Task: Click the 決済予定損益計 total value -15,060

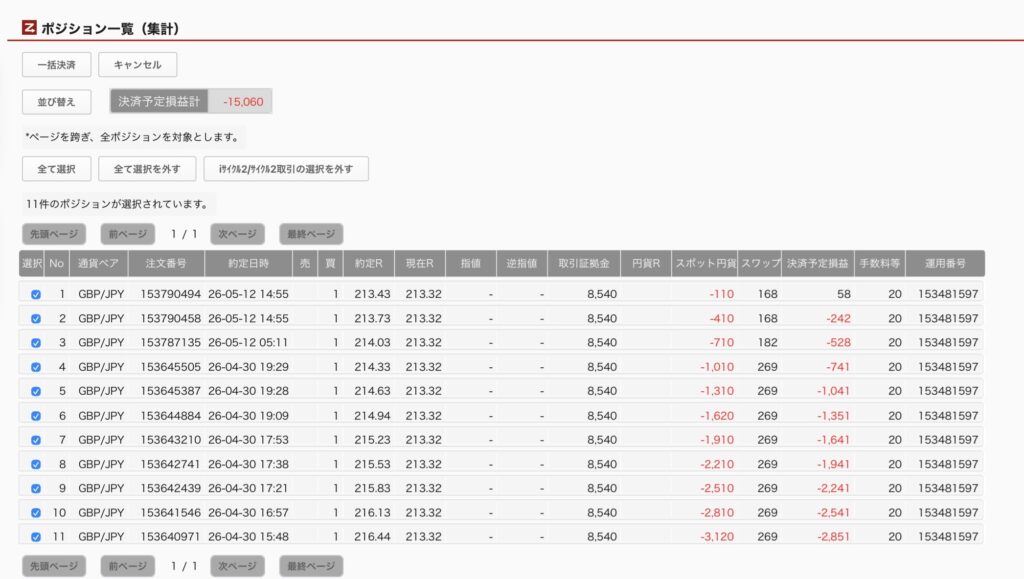Action: pos(243,102)
